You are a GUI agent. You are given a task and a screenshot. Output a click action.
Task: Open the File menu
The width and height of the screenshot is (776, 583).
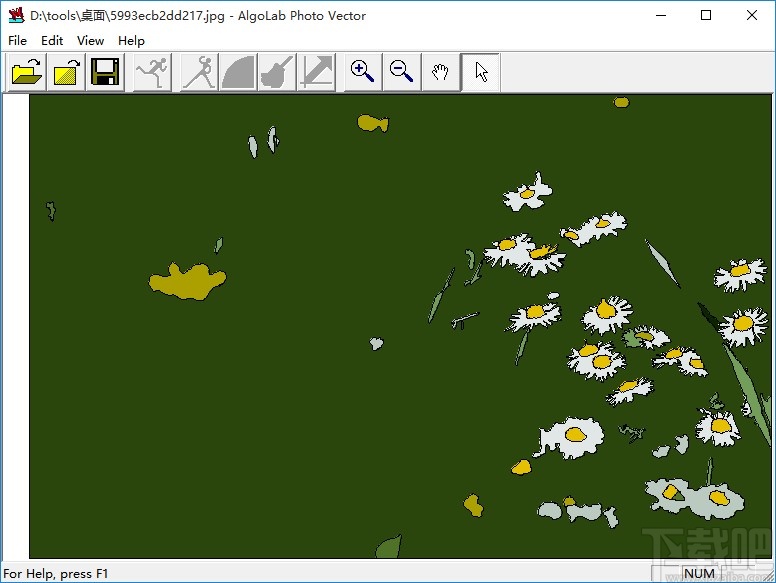17,41
